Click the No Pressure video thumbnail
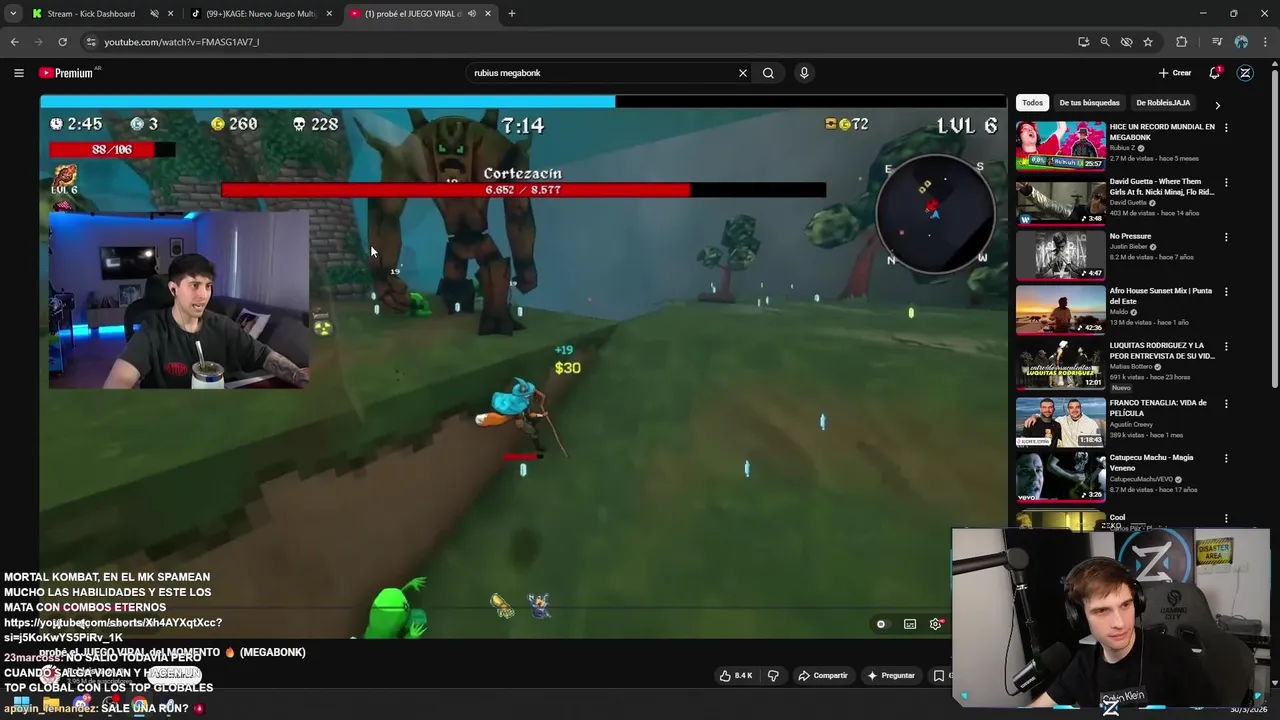The width and height of the screenshot is (1280, 720). coord(1061,255)
